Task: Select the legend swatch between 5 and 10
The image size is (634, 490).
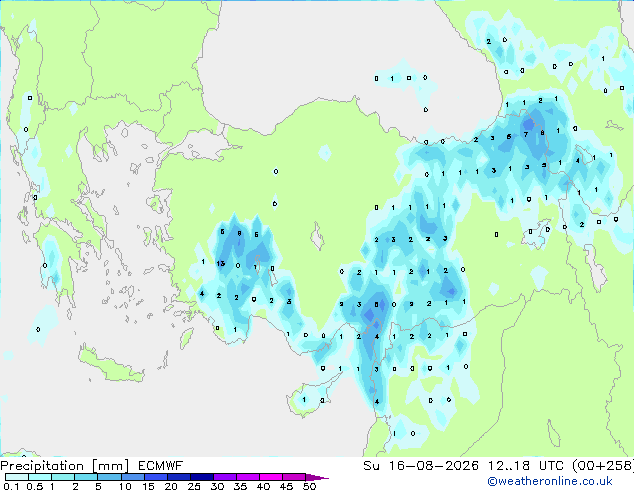Action: 109,477
